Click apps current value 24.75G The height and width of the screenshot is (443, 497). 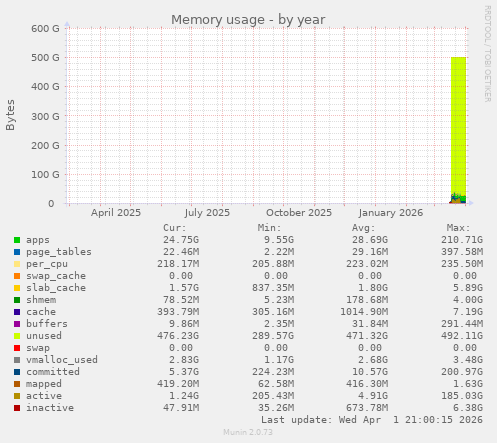pyautogui.click(x=181, y=240)
